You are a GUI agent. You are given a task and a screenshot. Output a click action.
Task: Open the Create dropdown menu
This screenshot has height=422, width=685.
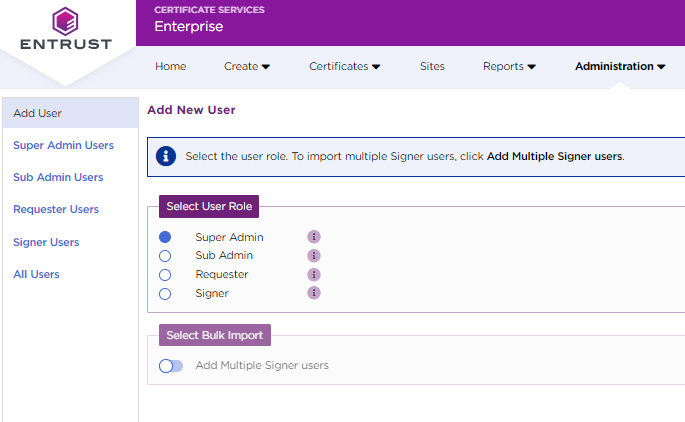coord(247,67)
